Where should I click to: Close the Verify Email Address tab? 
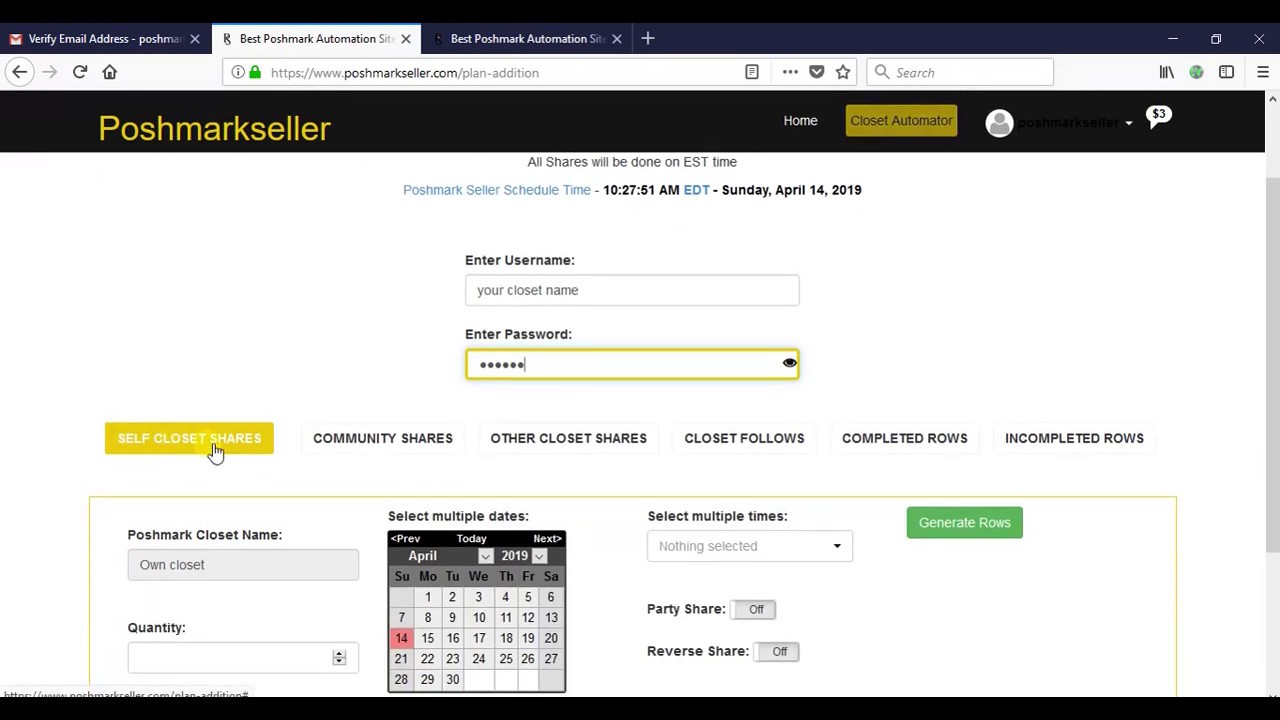(195, 39)
